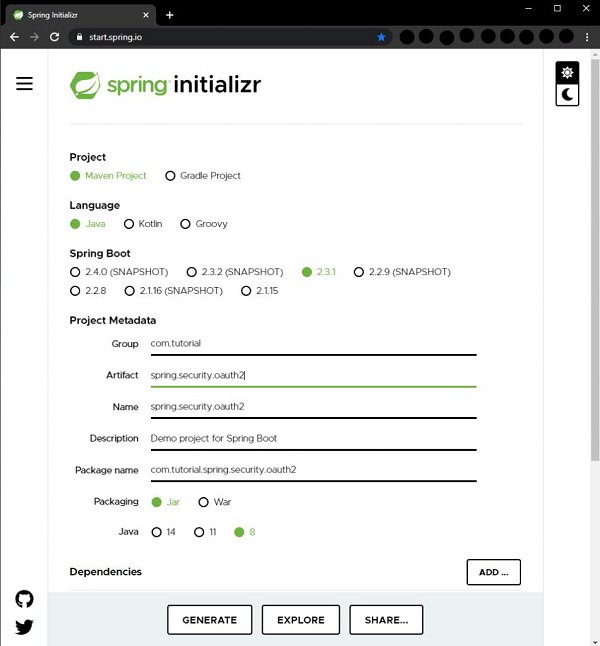This screenshot has width=600, height=646.
Task: Set packaging to War
Action: point(204,502)
